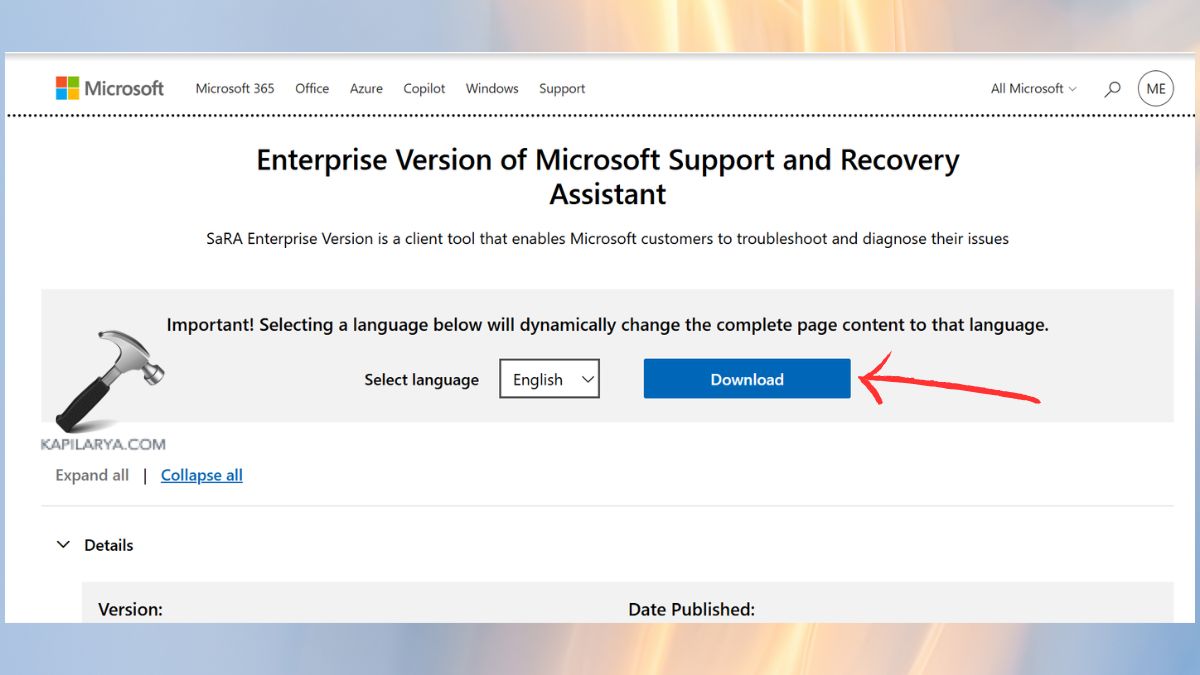Viewport: 1200px width, 675px height.
Task: Click the blue Download button
Action: 747,379
